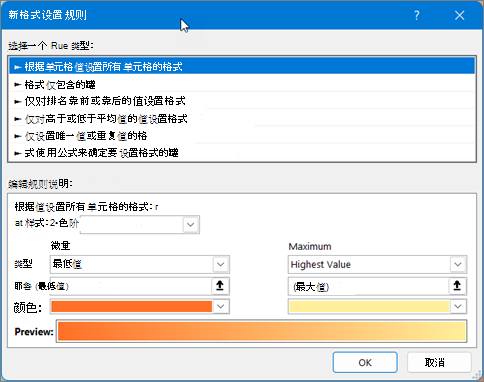The height and width of the screenshot is (382, 484).
Task: Select rule type 使用公式来确定要设置格式的
Action: click(x=242, y=153)
